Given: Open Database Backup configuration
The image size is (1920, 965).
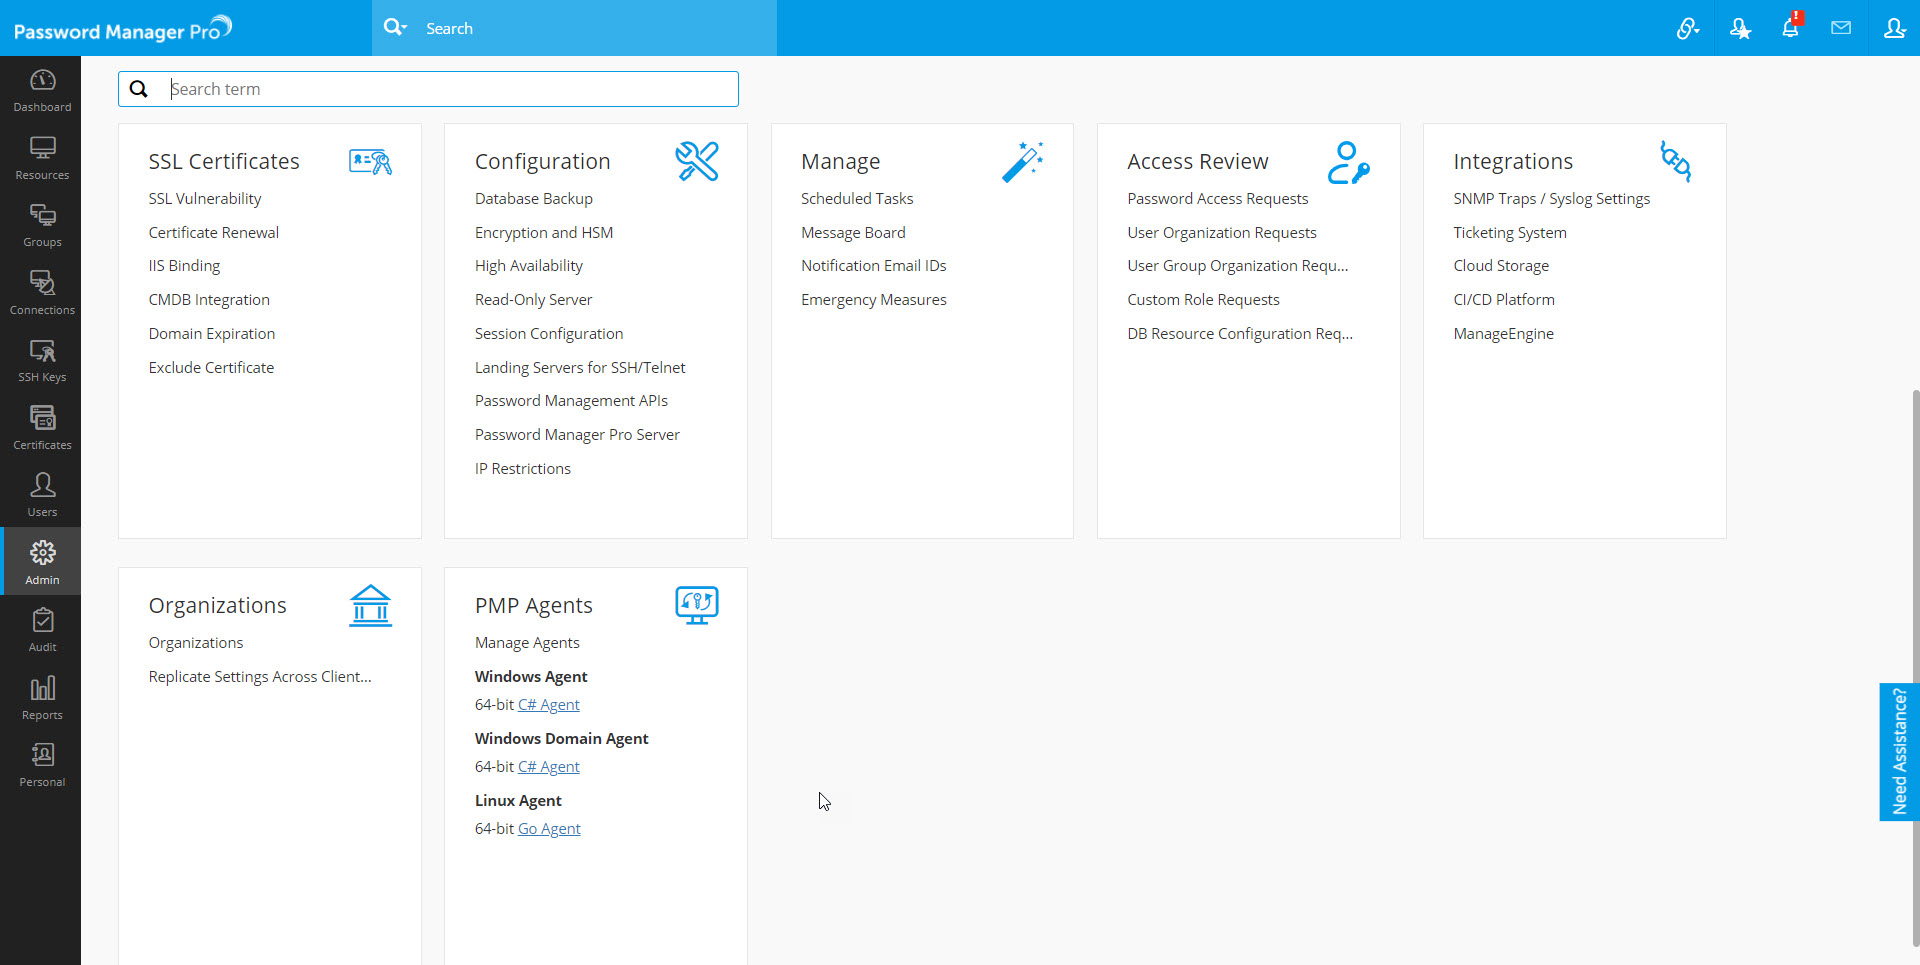Looking at the screenshot, I should pos(534,199).
